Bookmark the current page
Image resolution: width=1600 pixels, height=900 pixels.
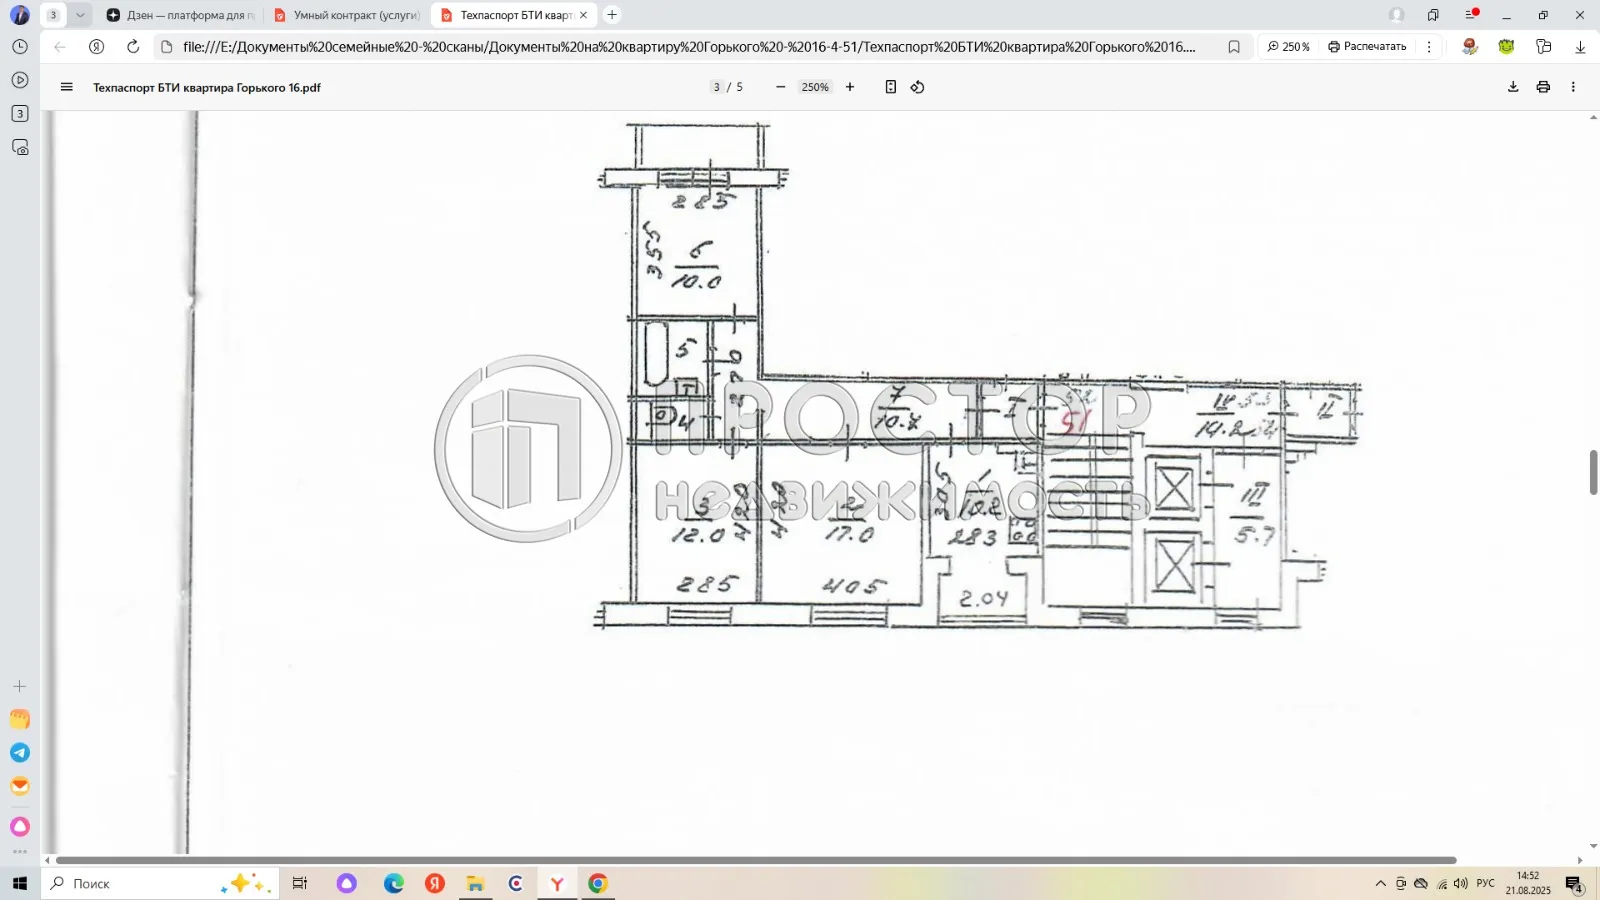coord(1233,46)
